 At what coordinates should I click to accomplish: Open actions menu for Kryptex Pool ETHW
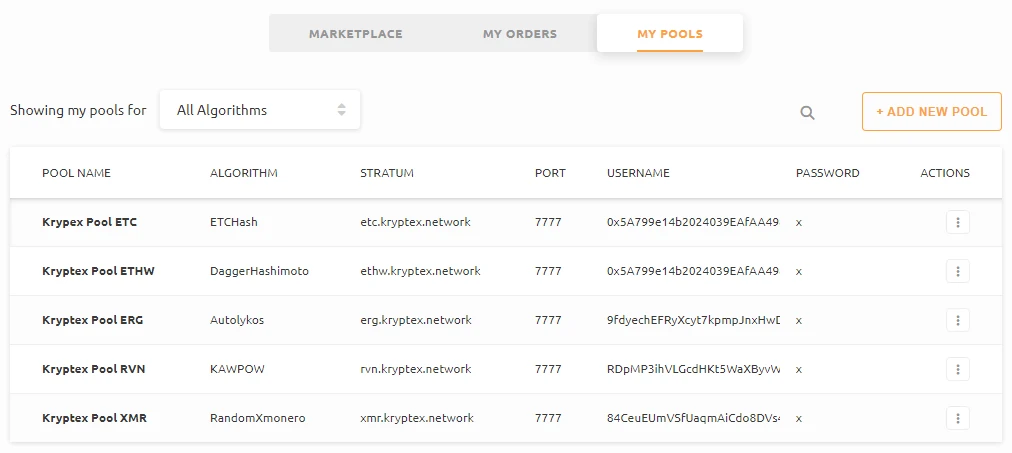(957, 271)
